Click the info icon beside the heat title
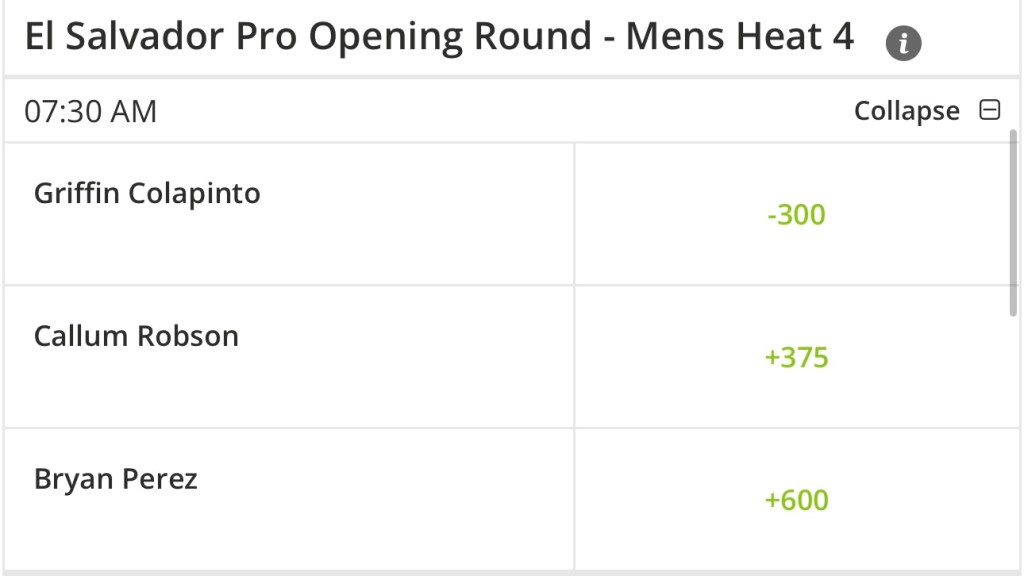 tap(903, 43)
